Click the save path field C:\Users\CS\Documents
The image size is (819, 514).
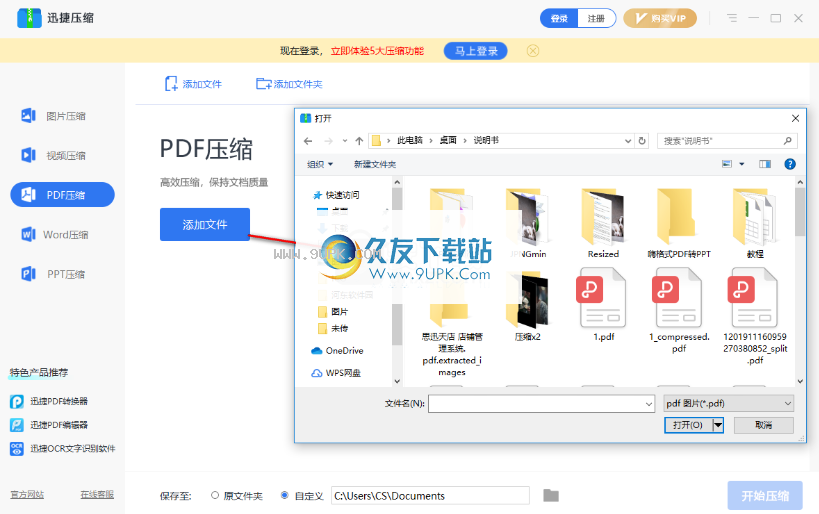pos(430,495)
